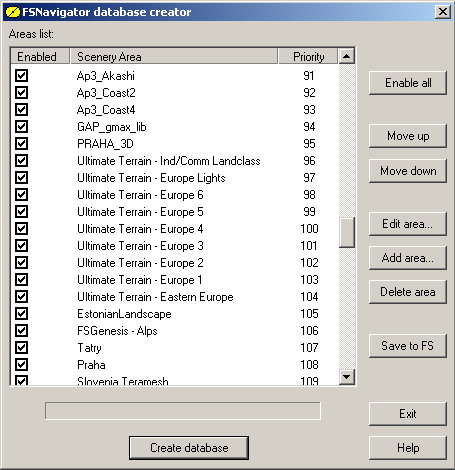Screen dimensions: 455x470
Task: Click the Move up button
Action: (408, 136)
